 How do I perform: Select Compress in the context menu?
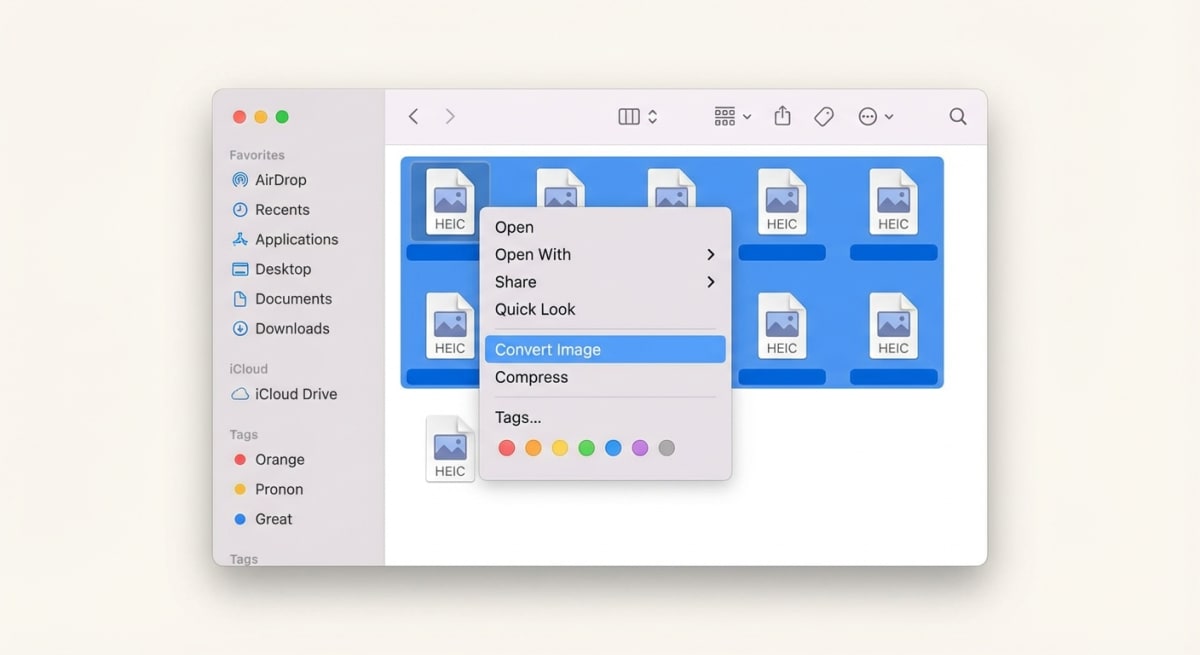pyautogui.click(x=531, y=377)
